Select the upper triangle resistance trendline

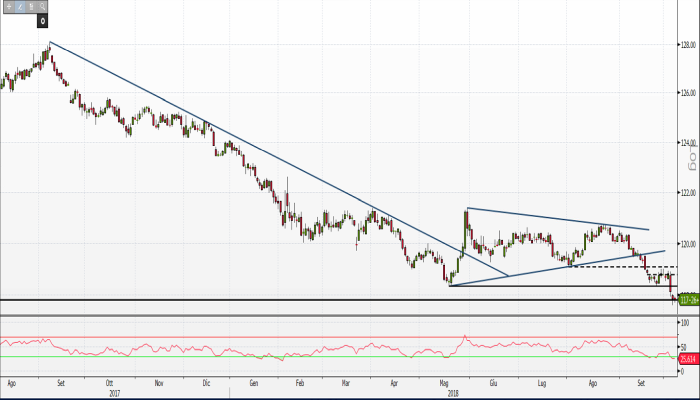(560, 219)
